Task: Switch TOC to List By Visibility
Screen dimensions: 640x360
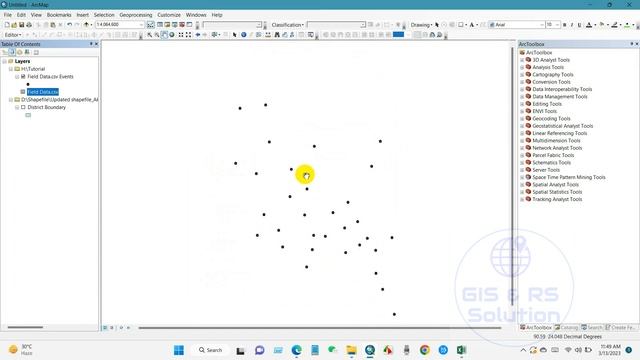Action: coord(20,52)
